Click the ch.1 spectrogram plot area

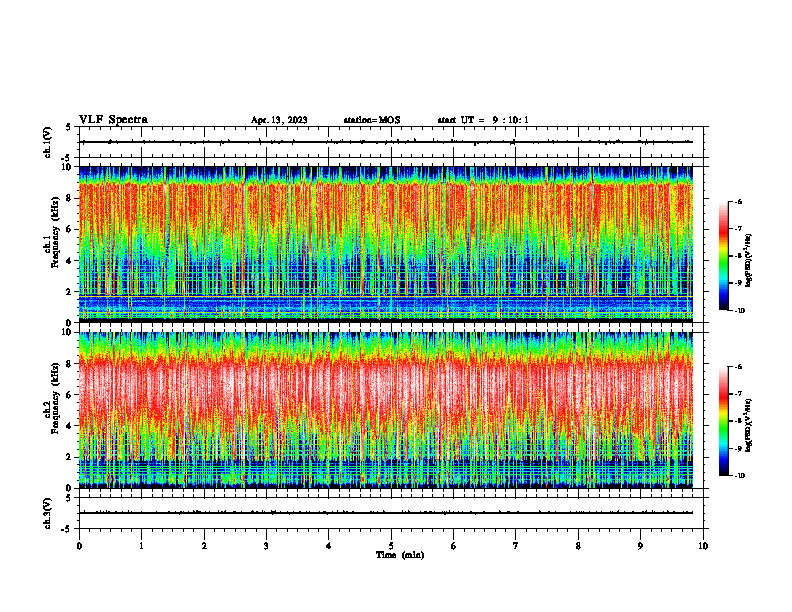[385, 244]
